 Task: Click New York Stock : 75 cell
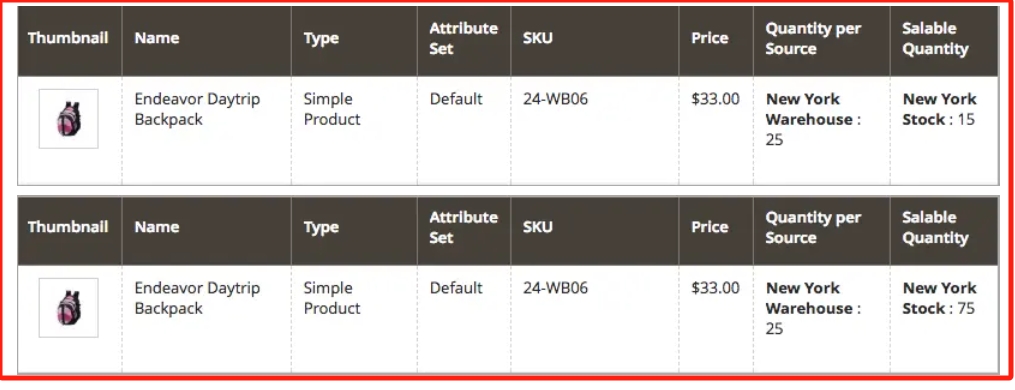point(939,298)
